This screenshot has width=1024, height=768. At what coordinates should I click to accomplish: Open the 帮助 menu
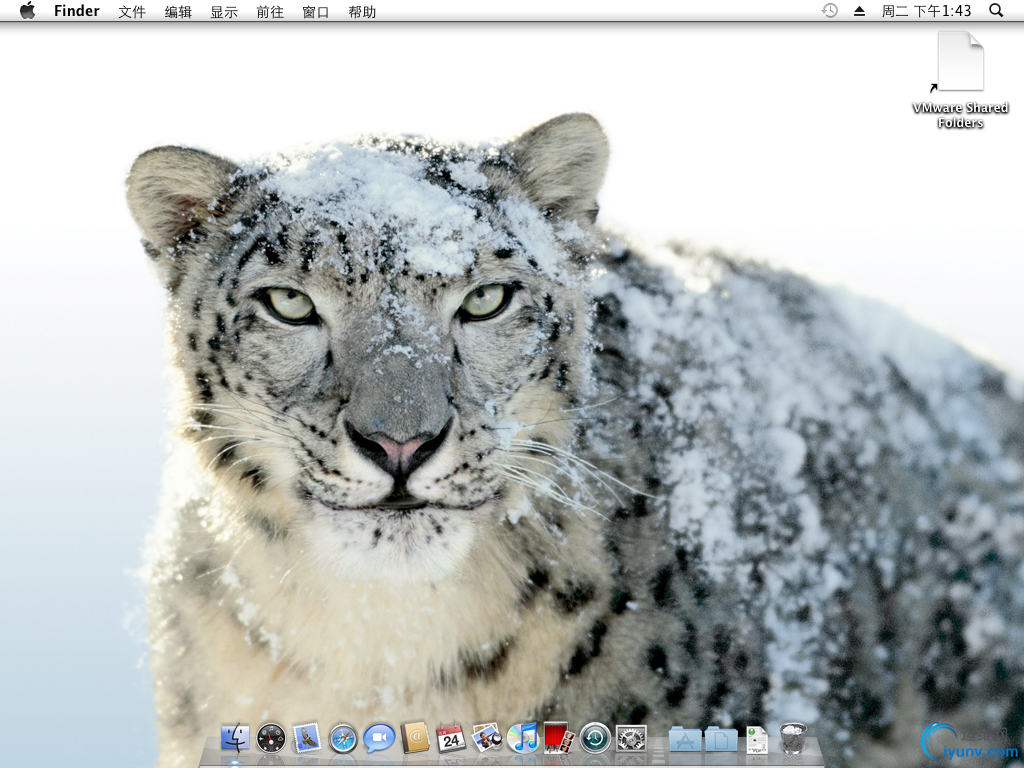coord(362,12)
